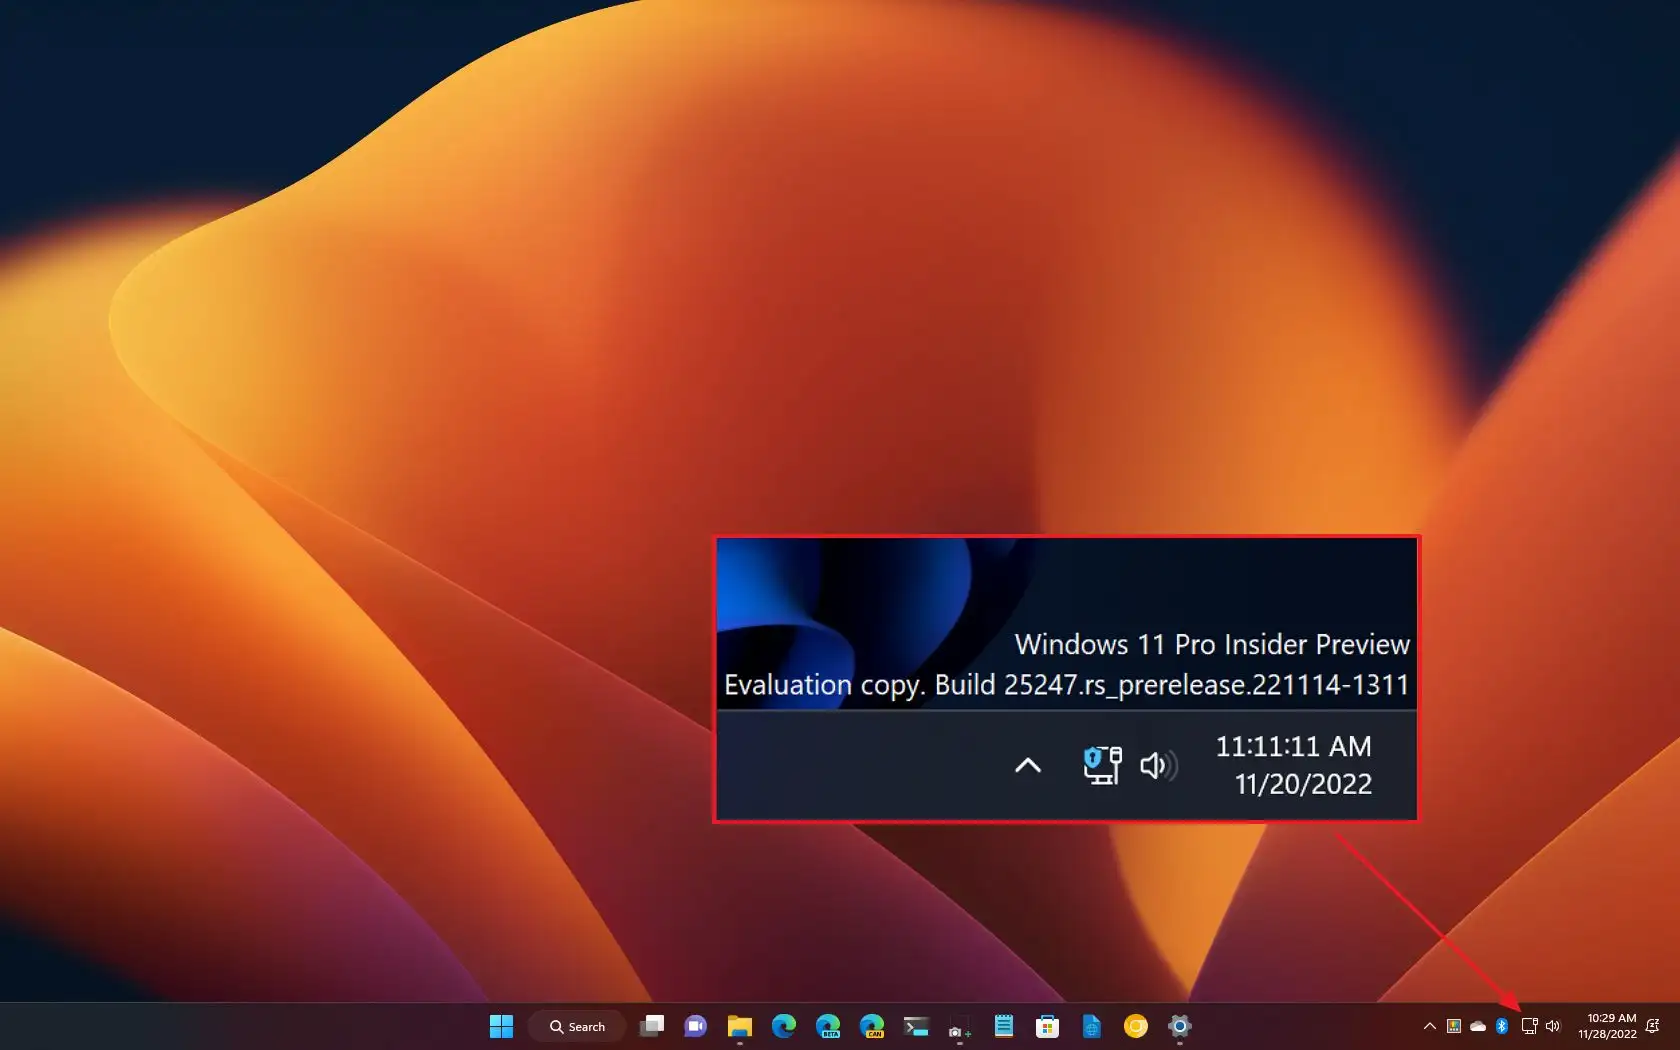Toggle Do Not Disturb via the bell icon
The width and height of the screenshot is (1680, 1050).
(x=1652, y=1026)
